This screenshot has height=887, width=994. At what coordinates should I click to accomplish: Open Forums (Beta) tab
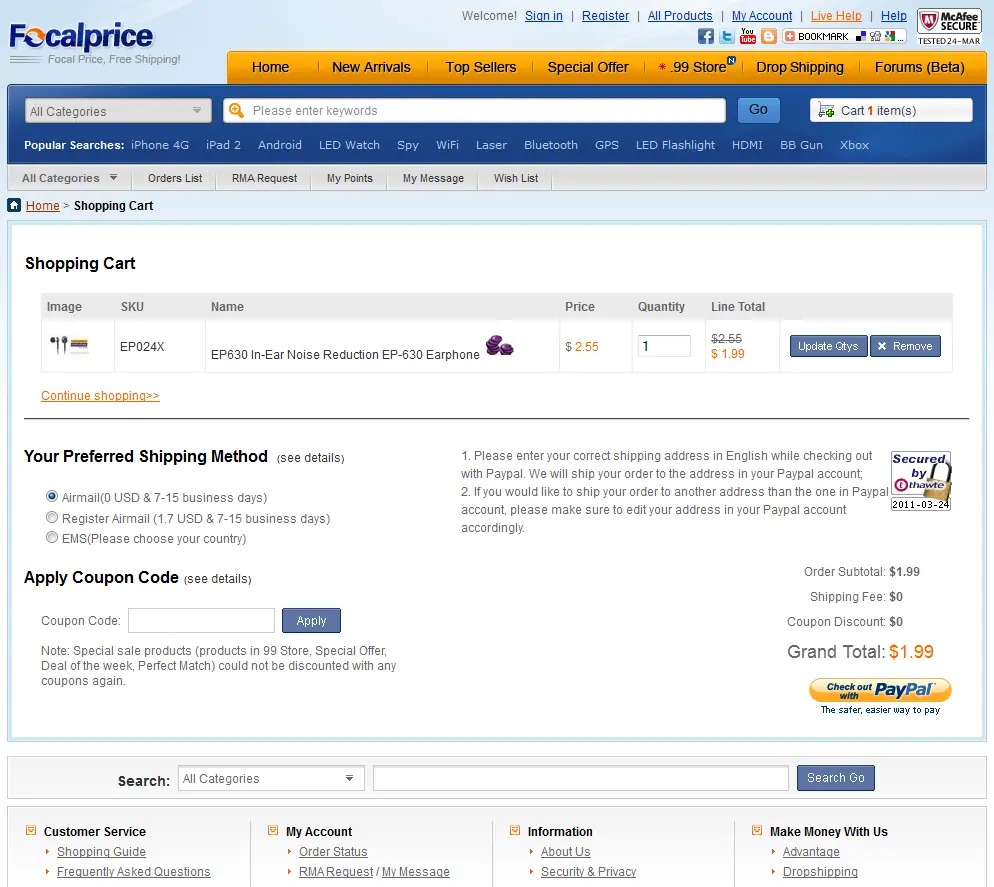(x=920, y=67)
